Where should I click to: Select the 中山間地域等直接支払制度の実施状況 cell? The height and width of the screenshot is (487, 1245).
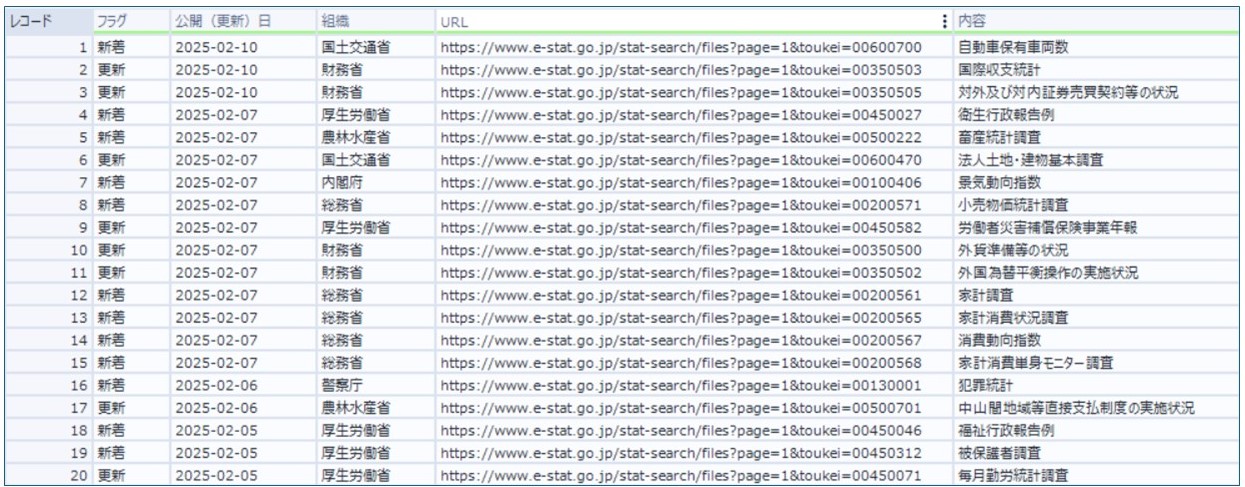[x=1075, y=408]
